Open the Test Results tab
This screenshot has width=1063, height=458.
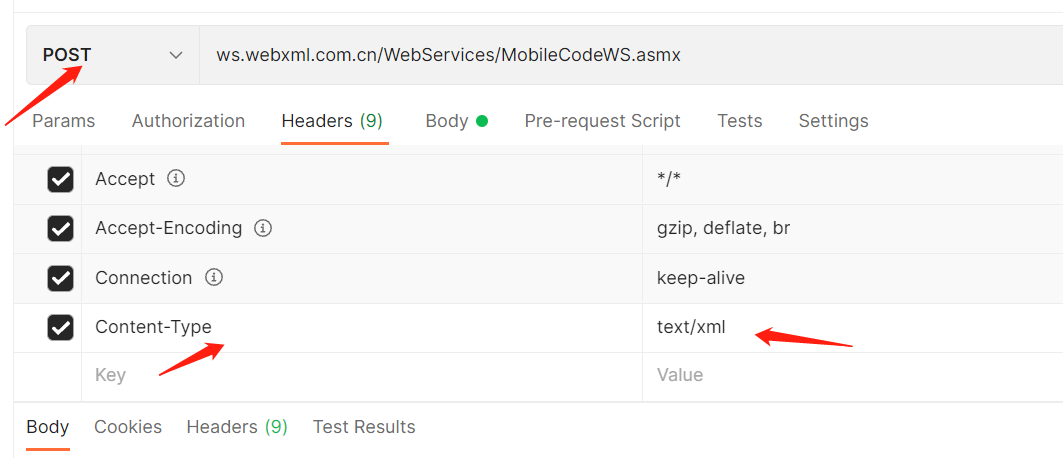point(364,427)
